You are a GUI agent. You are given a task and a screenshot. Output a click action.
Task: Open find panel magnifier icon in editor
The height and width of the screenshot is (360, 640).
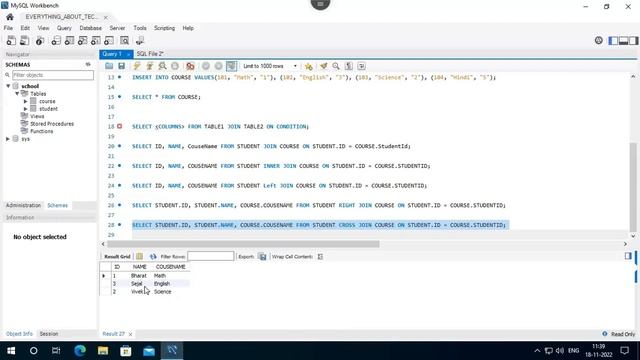click(336, 66)
